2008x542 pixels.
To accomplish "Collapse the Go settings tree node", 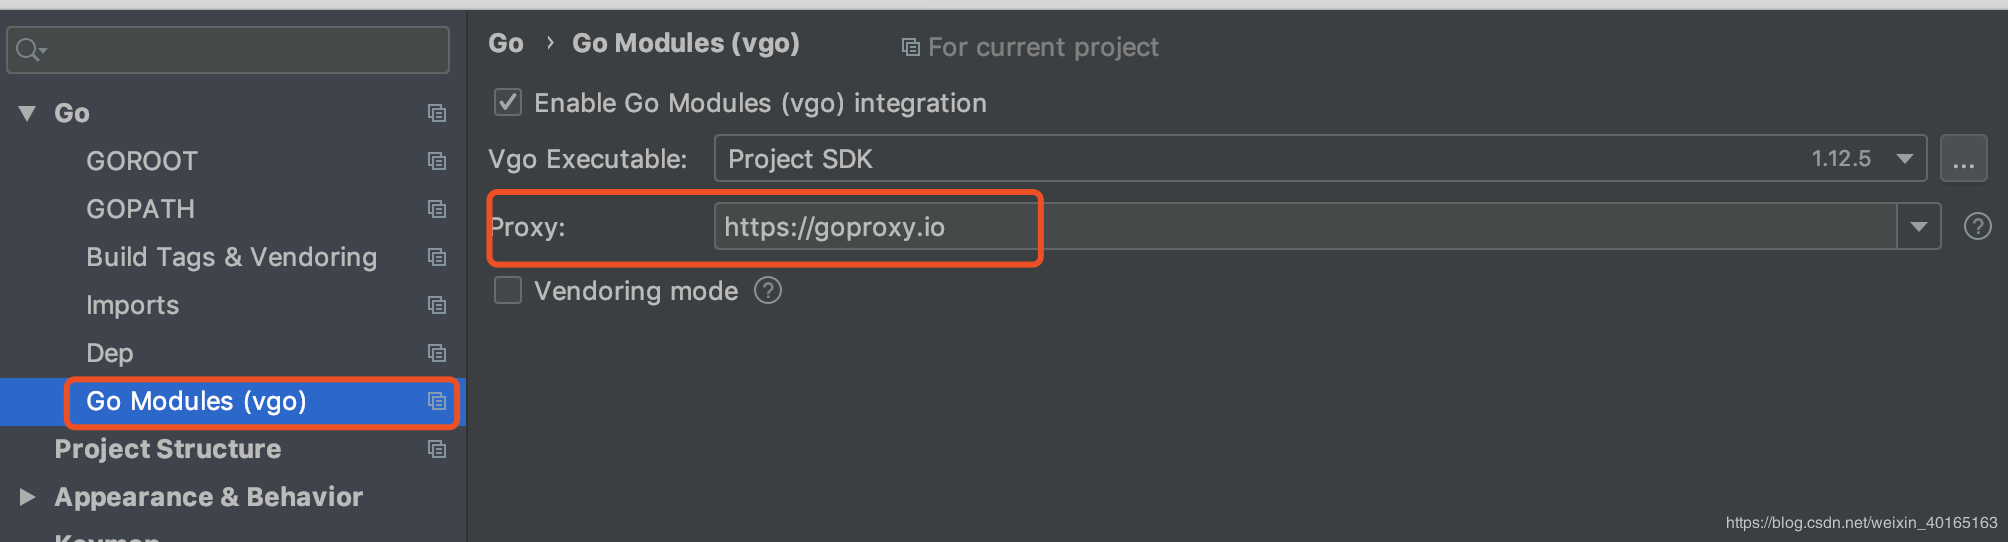I will pos(27,113).
